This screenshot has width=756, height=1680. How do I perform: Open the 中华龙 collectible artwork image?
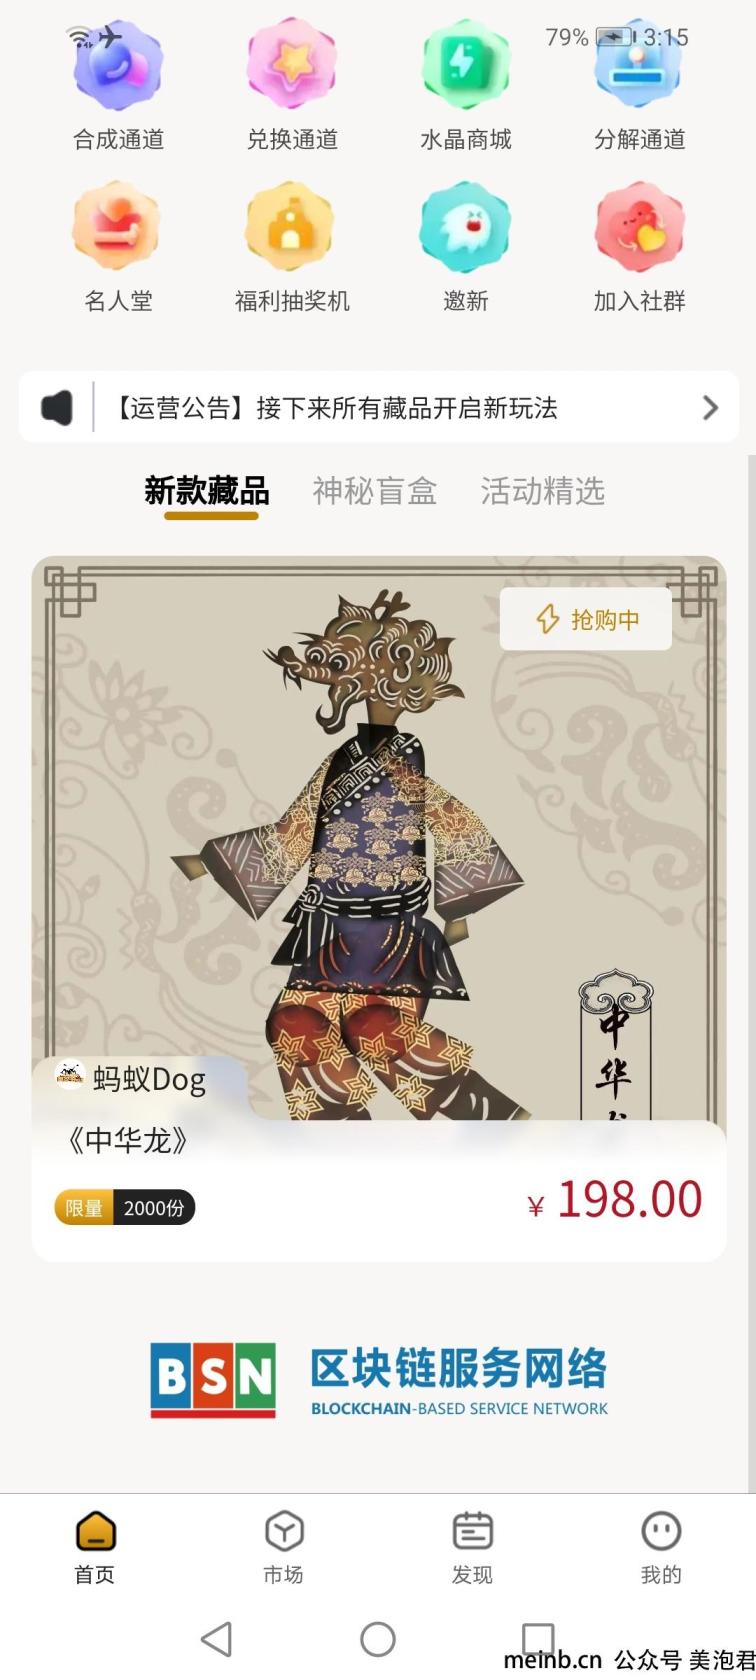click(x=379, y=838)
